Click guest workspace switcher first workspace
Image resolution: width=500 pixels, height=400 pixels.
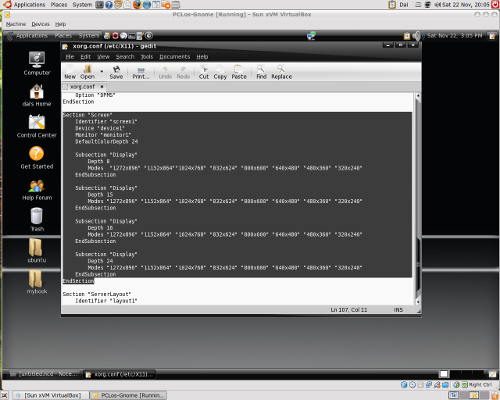point(444,374)
